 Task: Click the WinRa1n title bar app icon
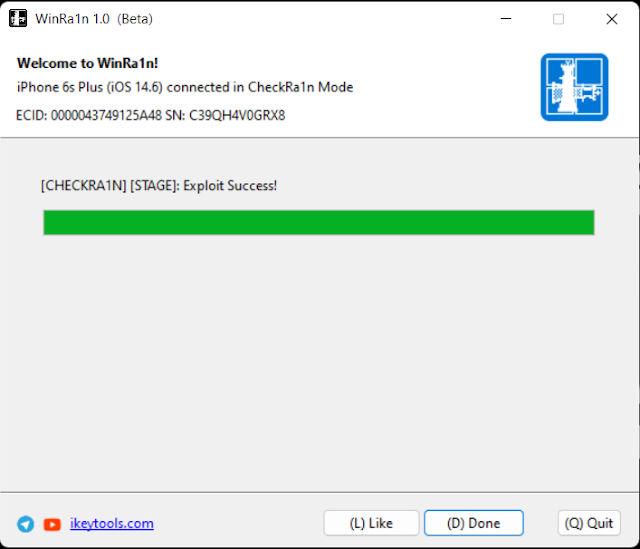pos(18,19)
